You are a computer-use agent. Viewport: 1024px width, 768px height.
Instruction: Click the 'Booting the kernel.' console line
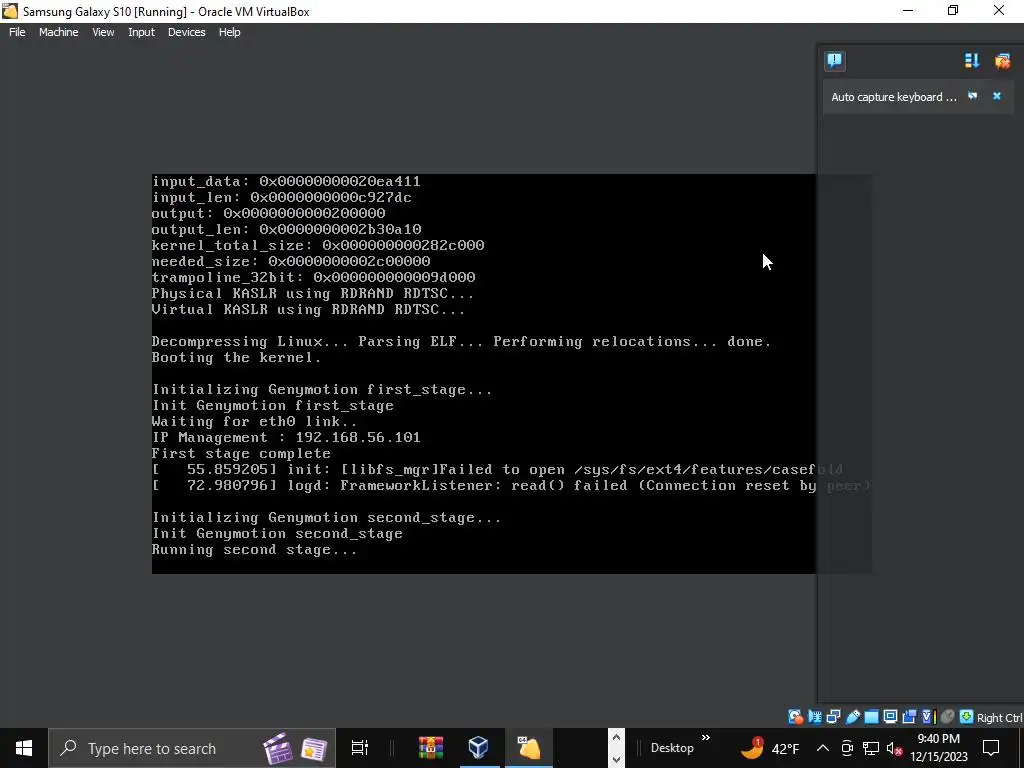[x=236, y=358]
